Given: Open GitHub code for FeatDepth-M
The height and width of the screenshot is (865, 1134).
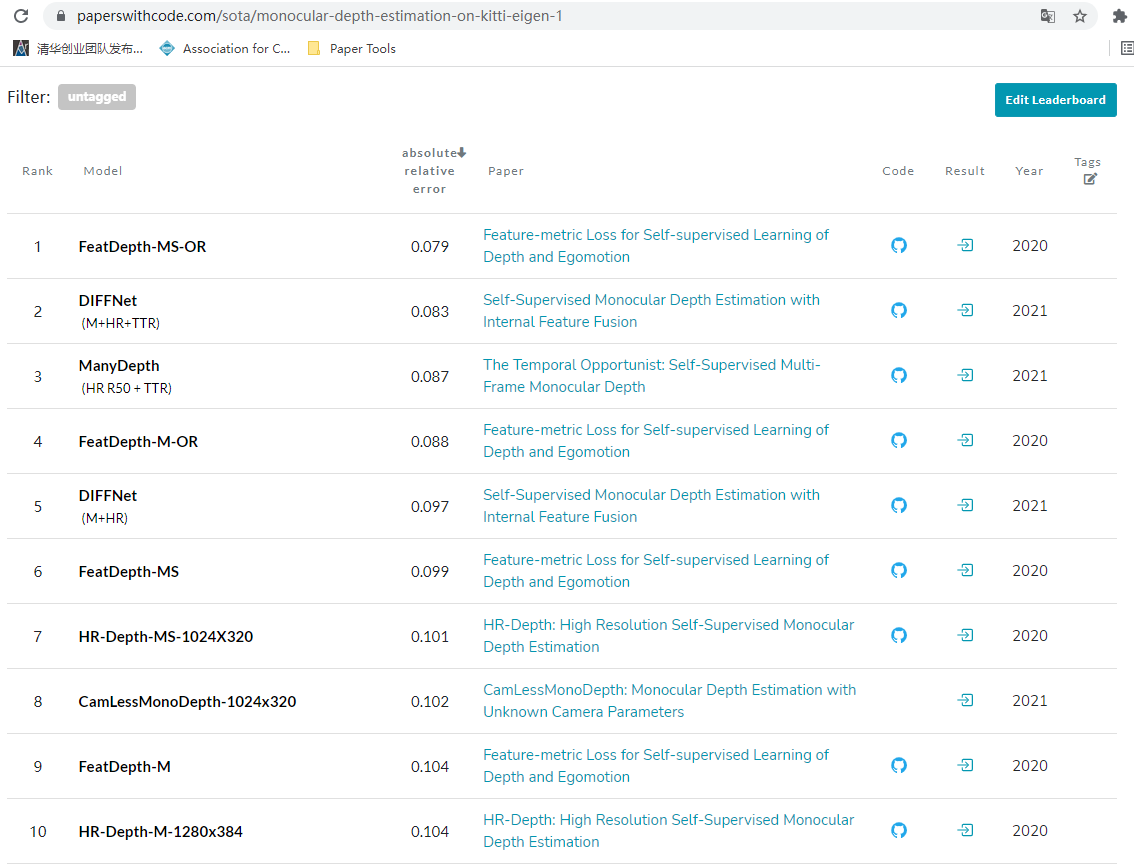Looking at the screenshot, I should [x=898, y=766].
